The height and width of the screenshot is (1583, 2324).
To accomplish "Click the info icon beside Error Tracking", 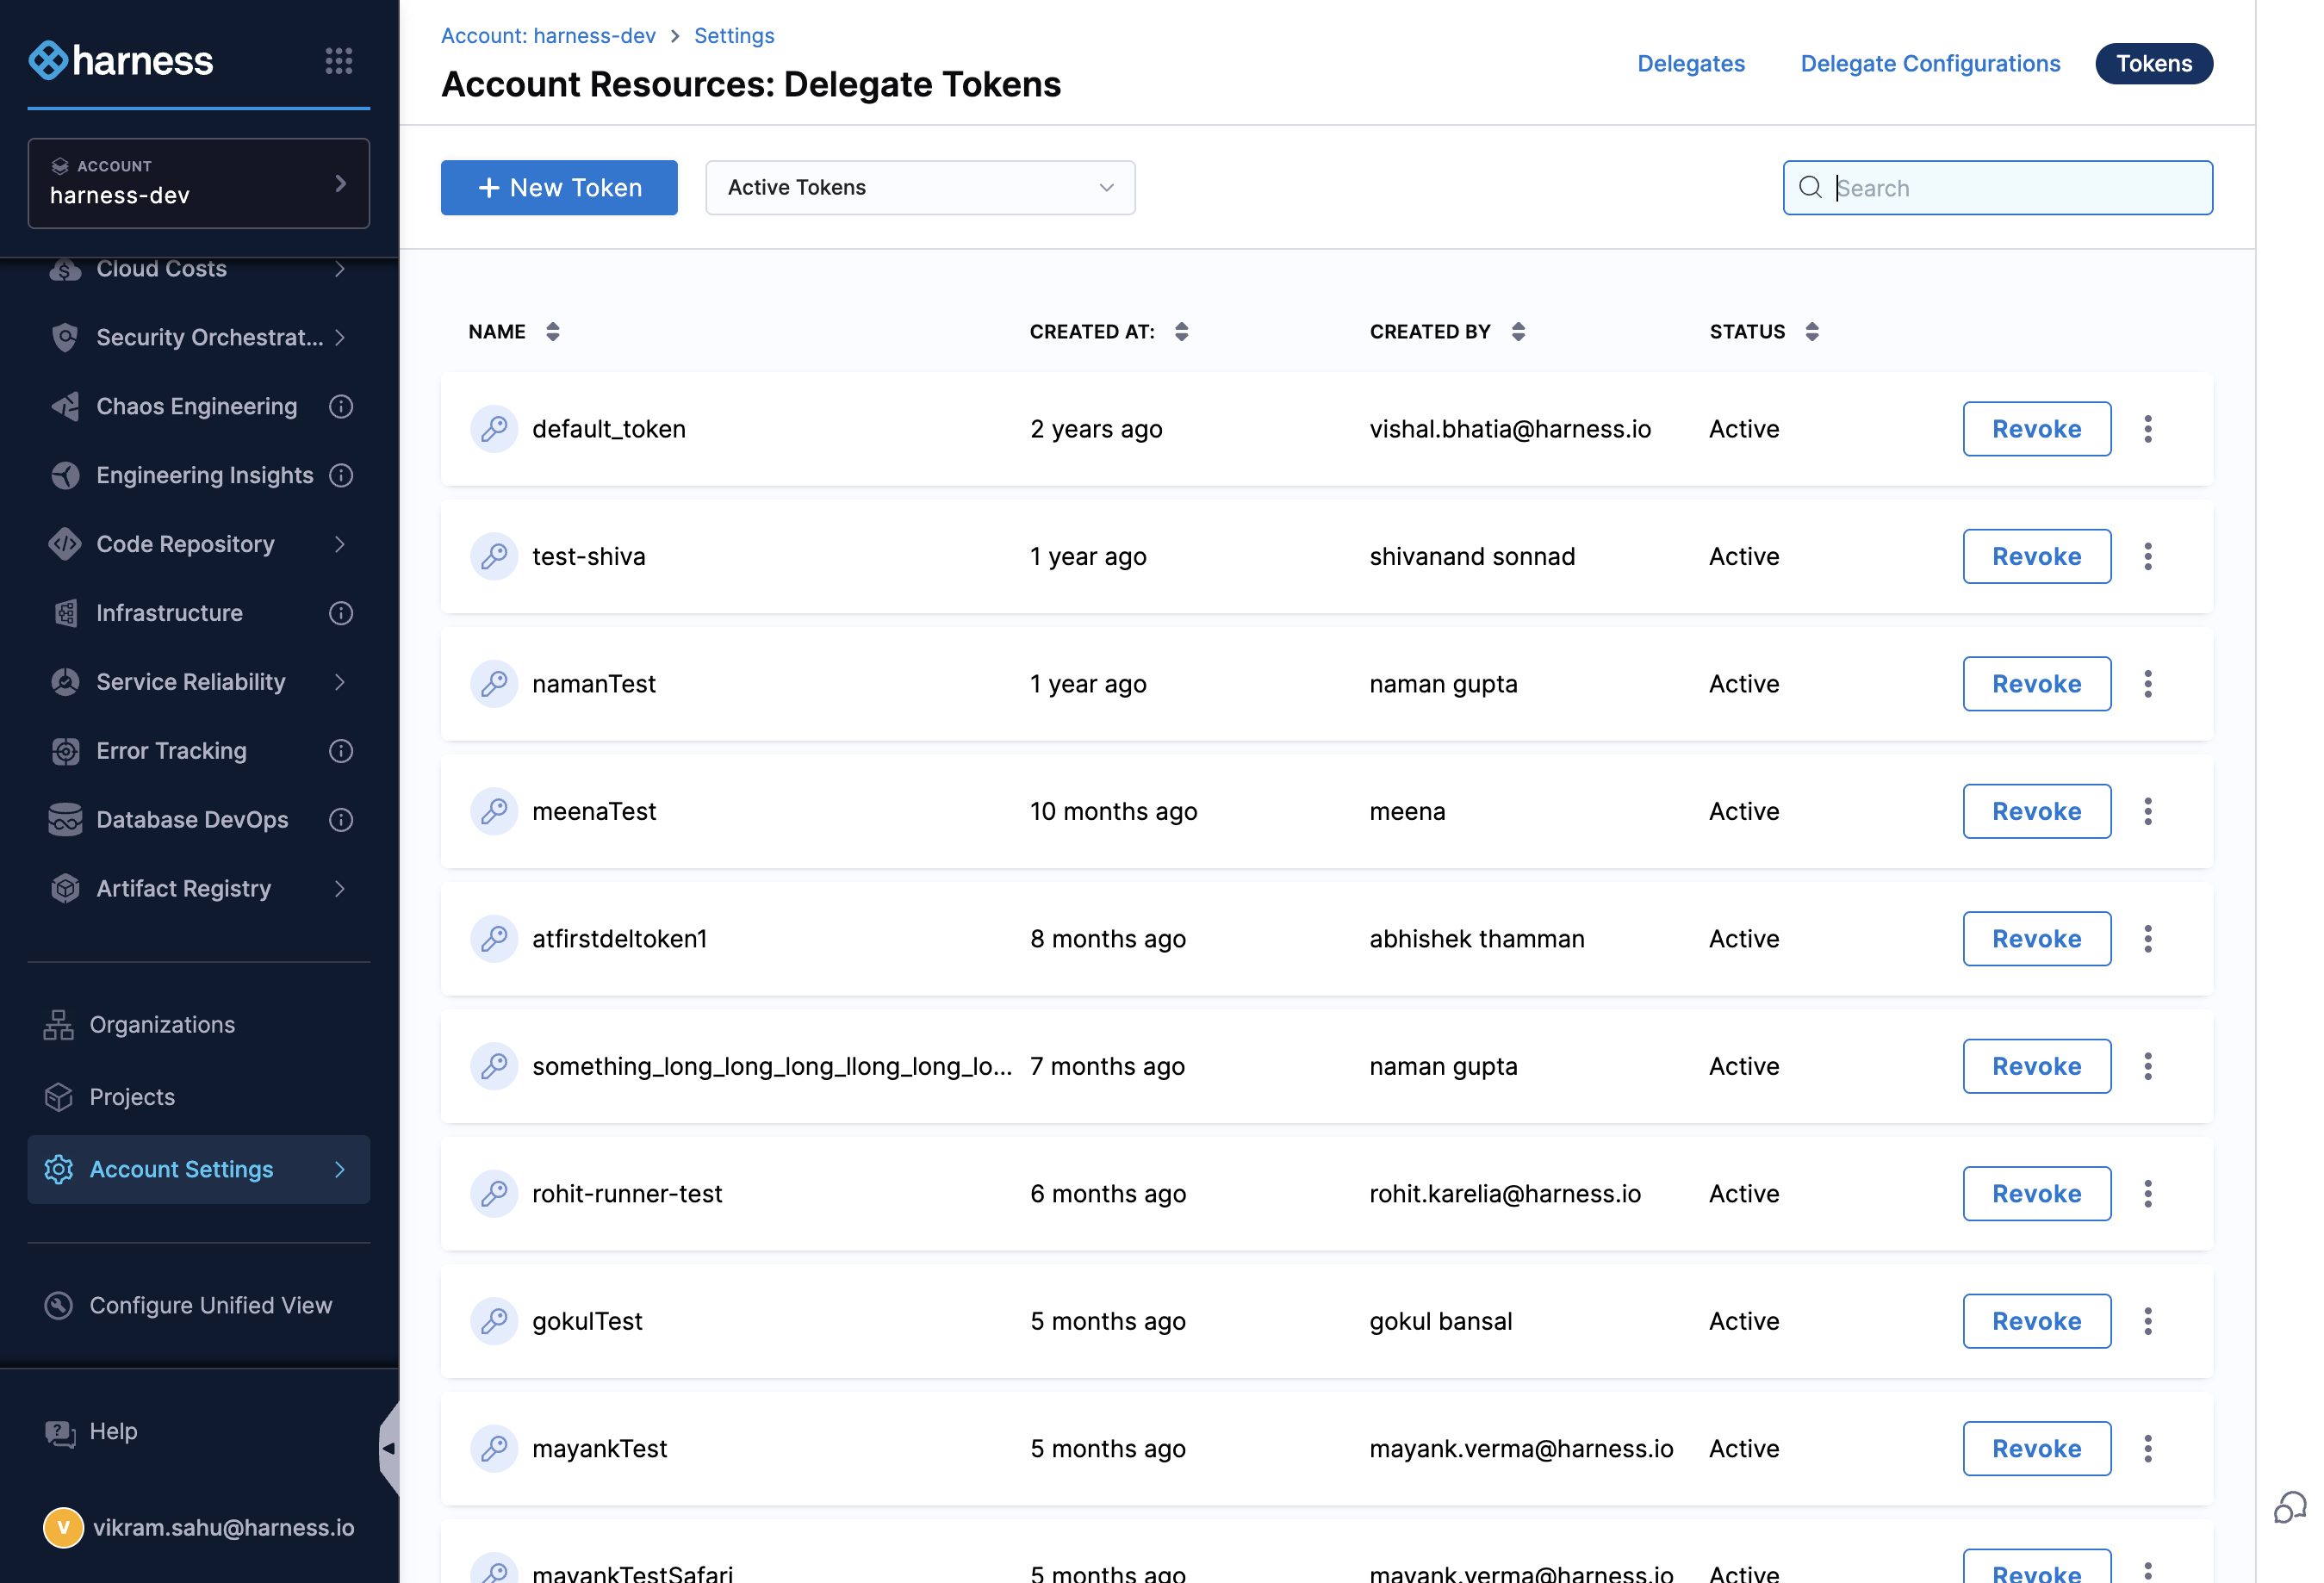I will click(x=341, y=751).
